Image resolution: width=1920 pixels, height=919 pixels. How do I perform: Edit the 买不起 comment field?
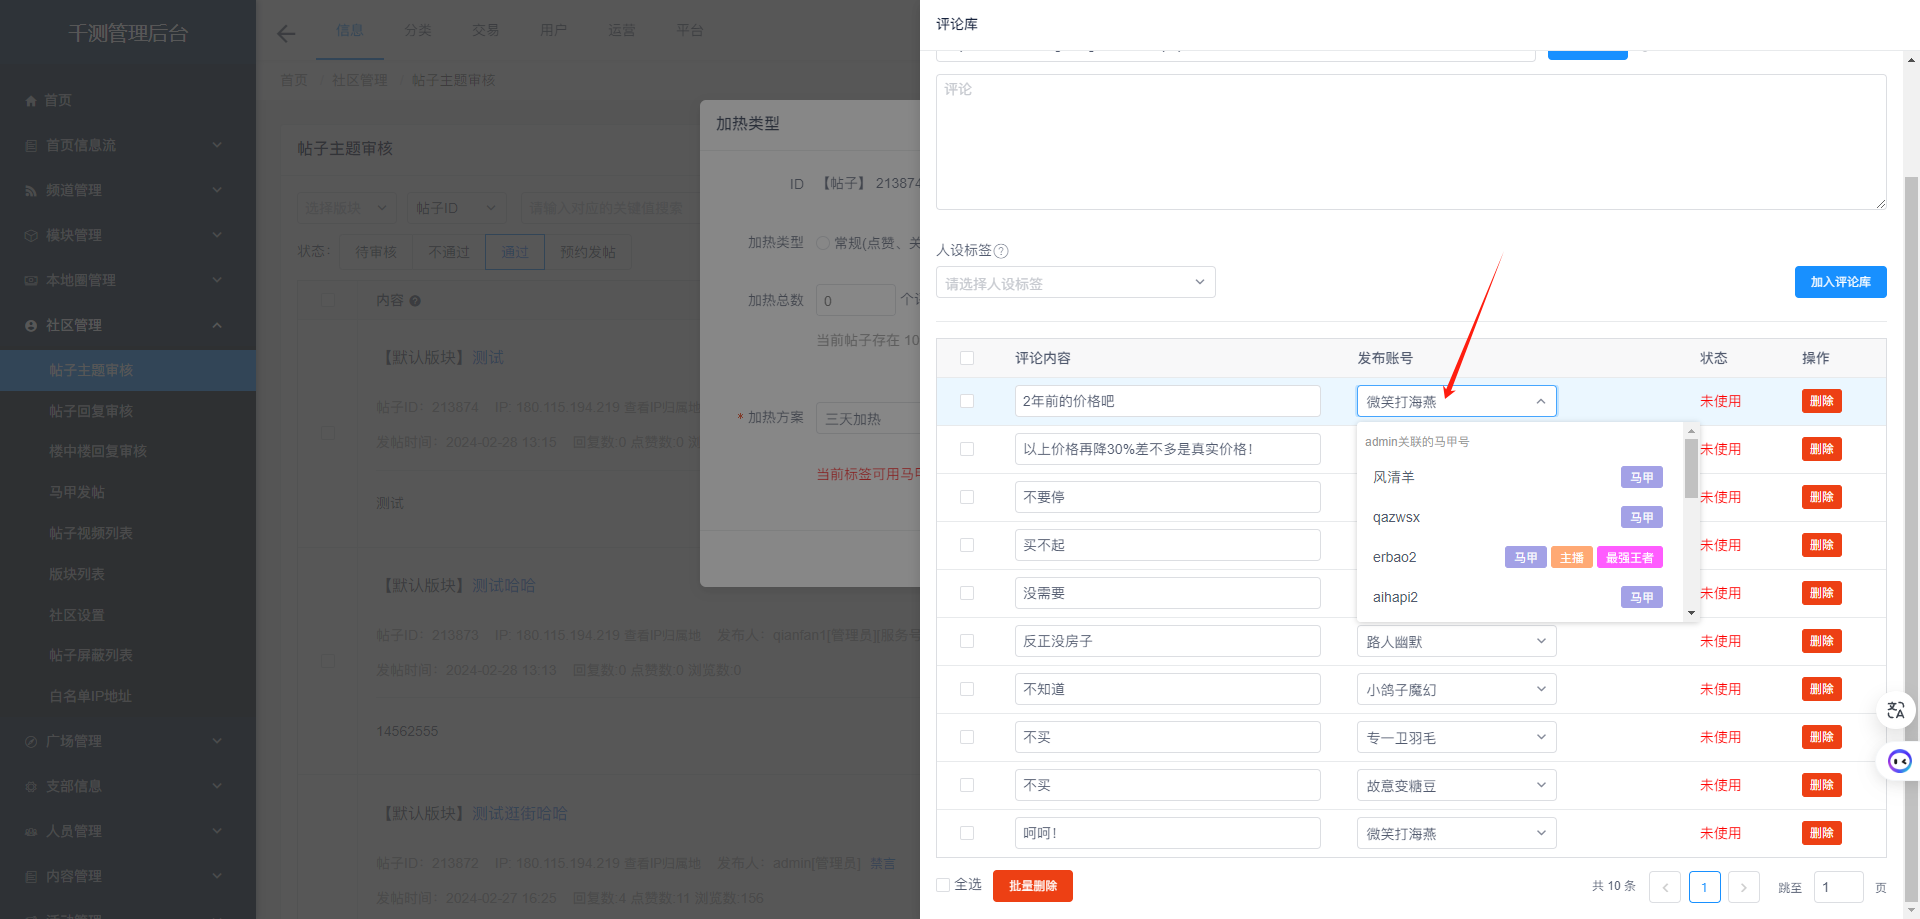pos(1167,545)
